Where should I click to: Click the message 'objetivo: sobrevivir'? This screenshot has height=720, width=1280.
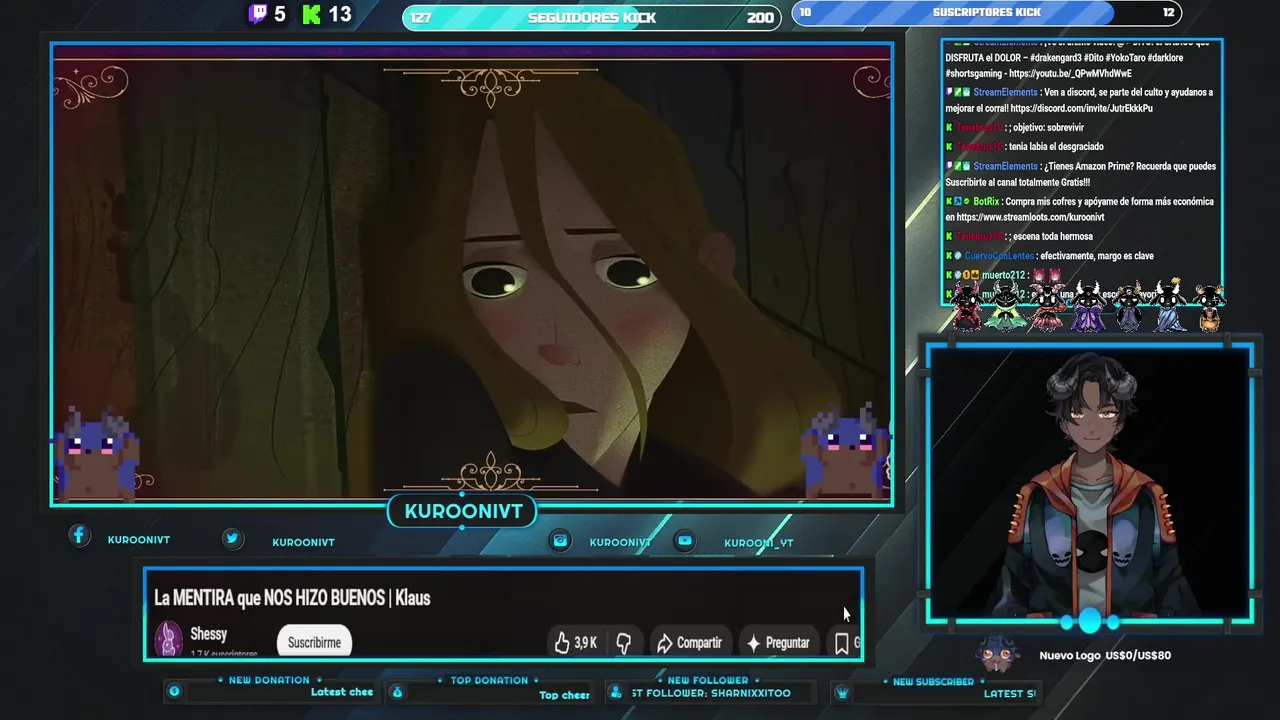pos(1048,128)
